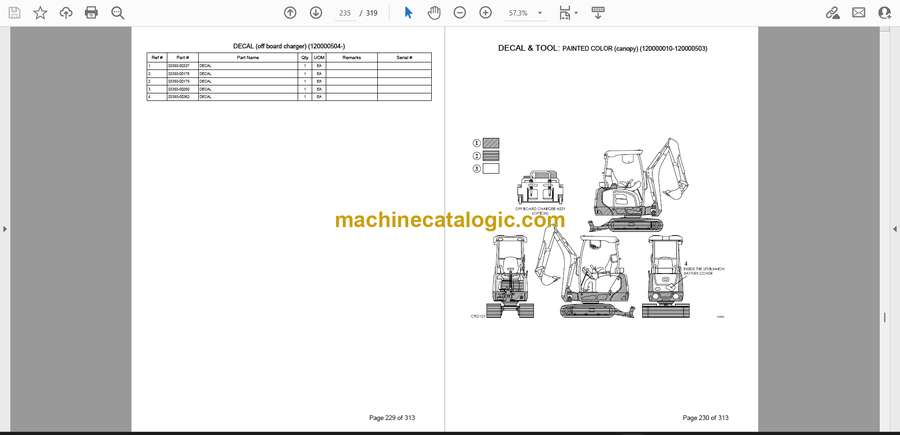
Task: Expand the left navigation pane
Action: click(5, 229)
